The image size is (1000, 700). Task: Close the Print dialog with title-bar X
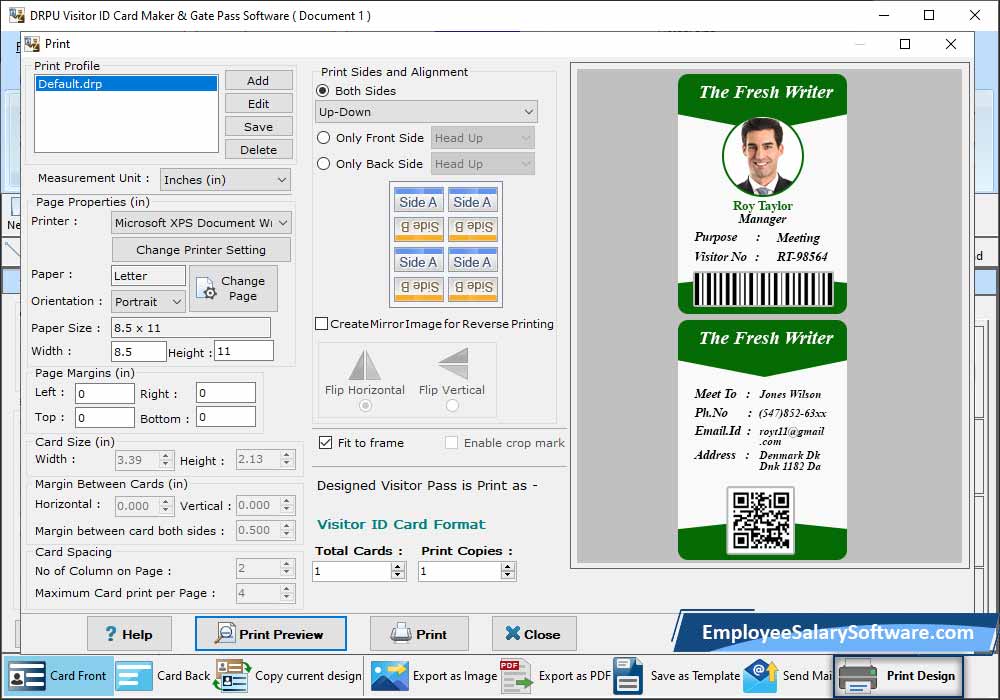(x=951, y=44)
